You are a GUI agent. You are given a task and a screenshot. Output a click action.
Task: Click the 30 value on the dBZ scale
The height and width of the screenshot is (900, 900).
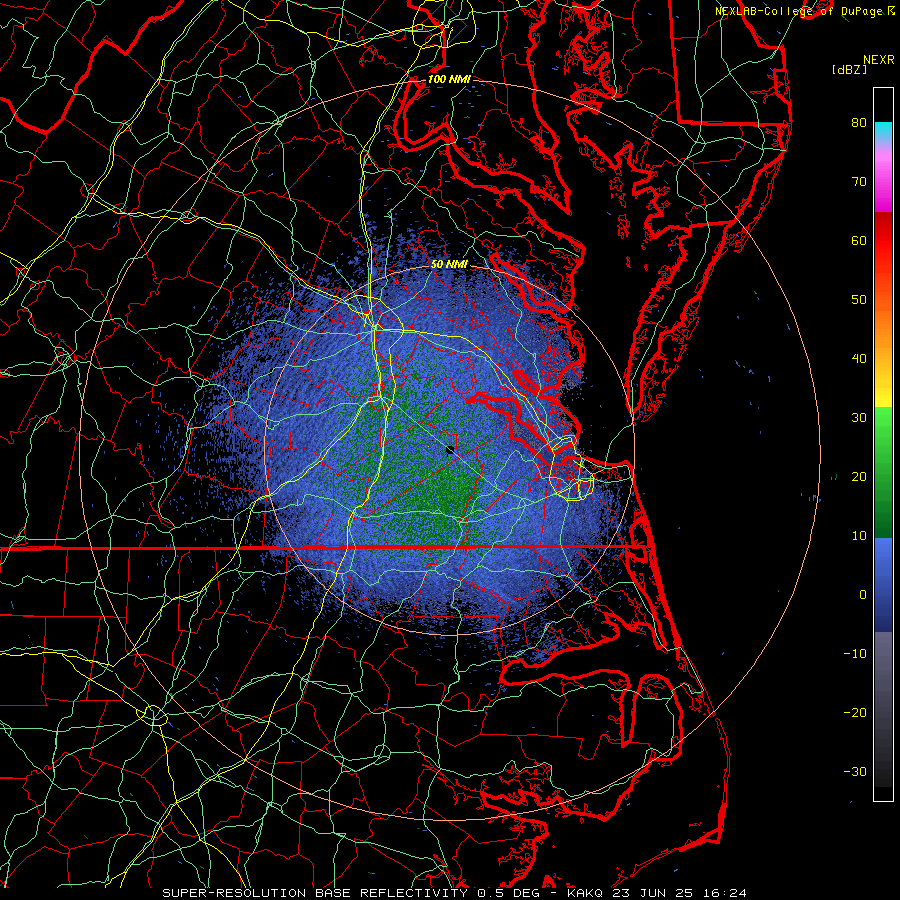pos(859,418)
